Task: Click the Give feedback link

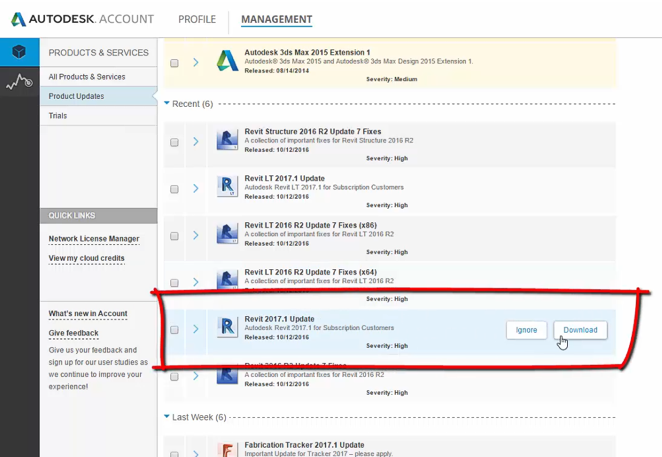Action: [x=73, y=333]
